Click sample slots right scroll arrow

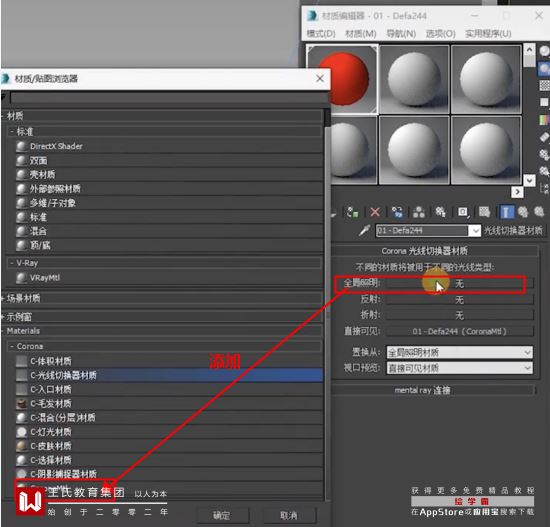click(x=517, y=192)
